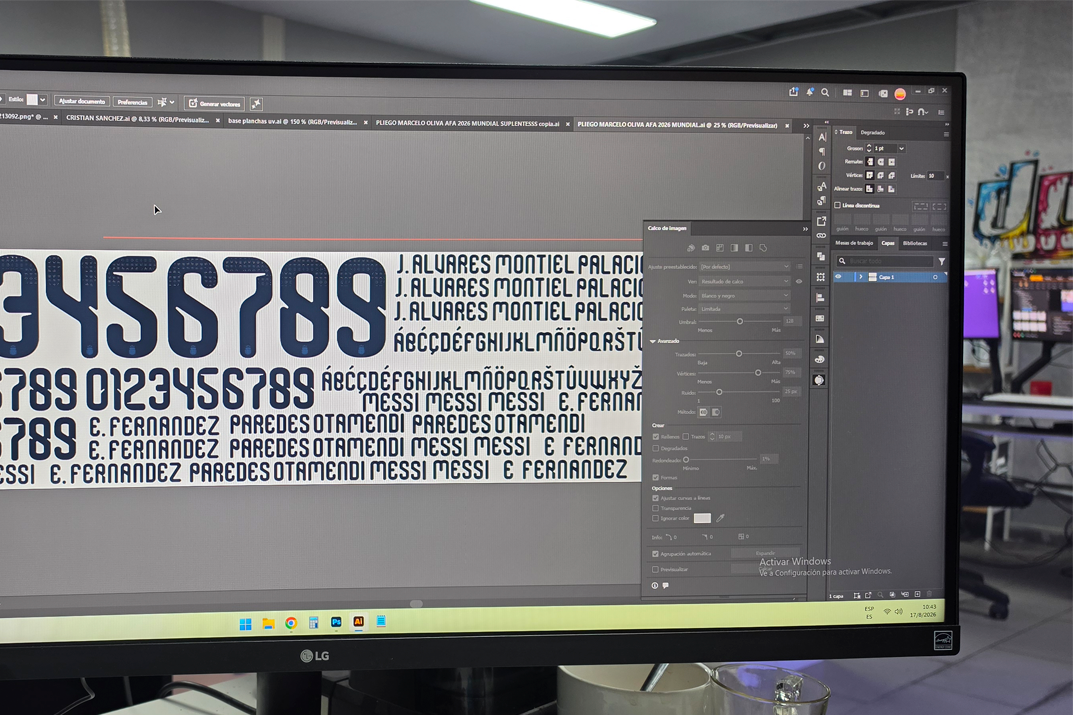Expand Capa 1 layer chevron

point(861,277)
